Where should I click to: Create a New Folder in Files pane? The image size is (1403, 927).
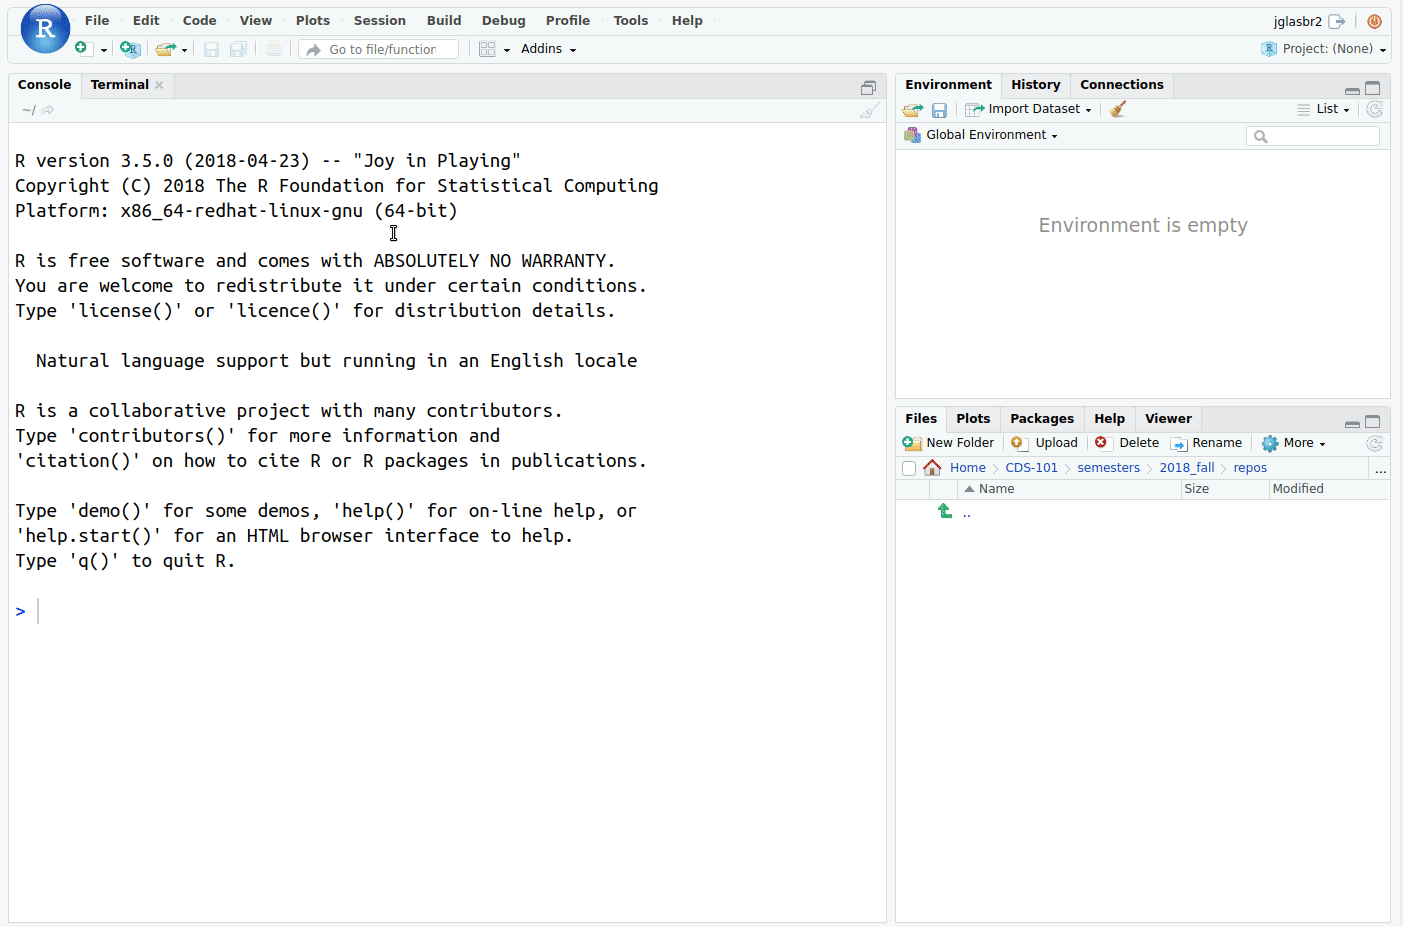tap(948, 443)
